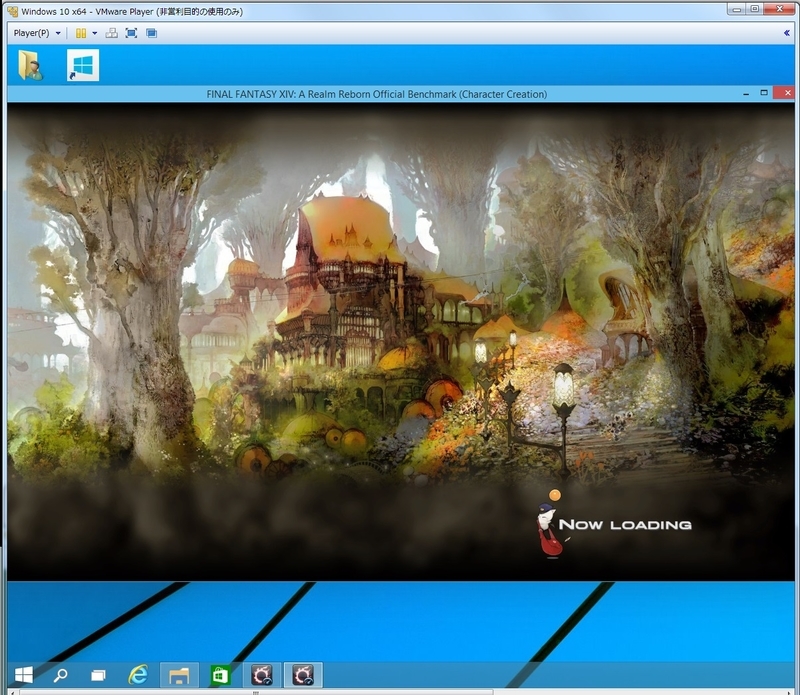The image size is (800, 695).
Task: Expand the dropdown arrow beside pause icon
Action: pyautogui.click(x=94, y=33)
